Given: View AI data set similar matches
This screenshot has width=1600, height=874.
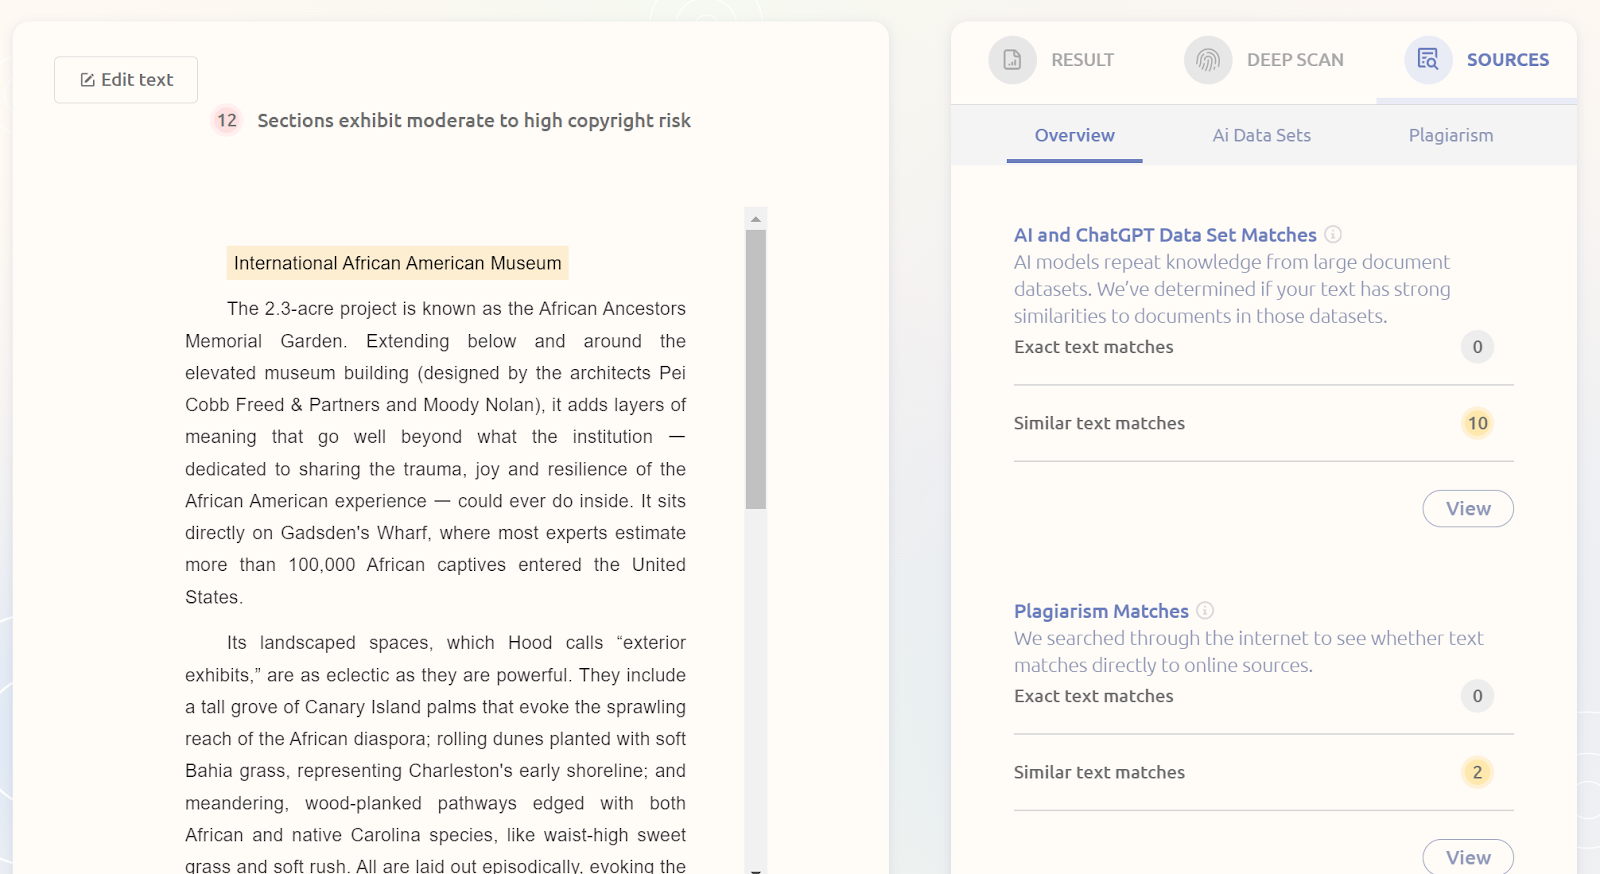Looking at the screenshot, I should pos(1468,508).
